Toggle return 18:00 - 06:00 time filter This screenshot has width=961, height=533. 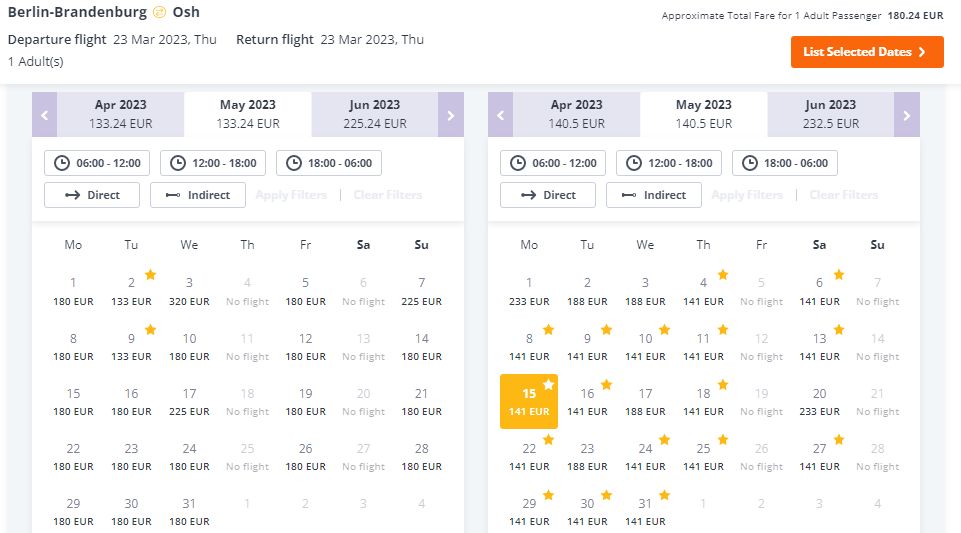784,163
